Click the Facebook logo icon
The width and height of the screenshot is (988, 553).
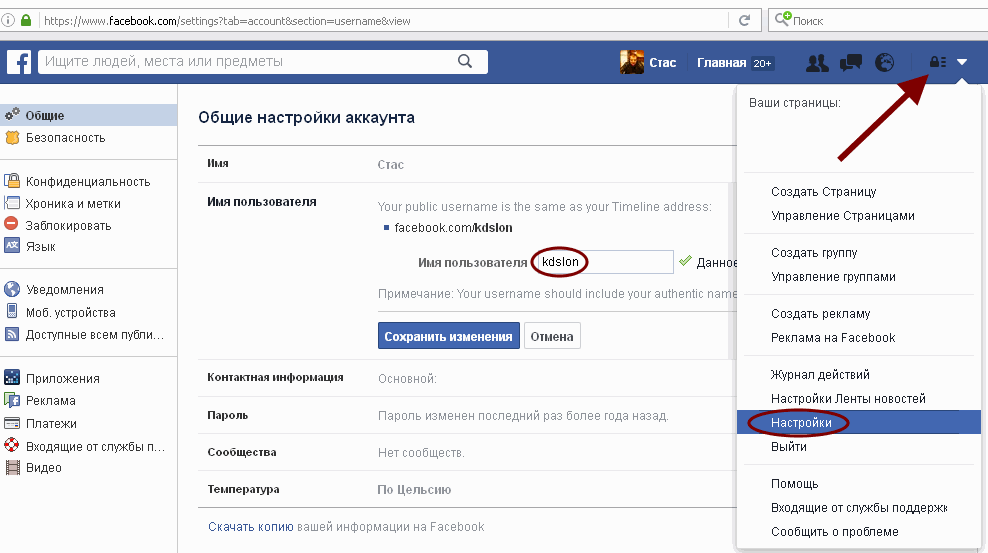tap(19, 62)
